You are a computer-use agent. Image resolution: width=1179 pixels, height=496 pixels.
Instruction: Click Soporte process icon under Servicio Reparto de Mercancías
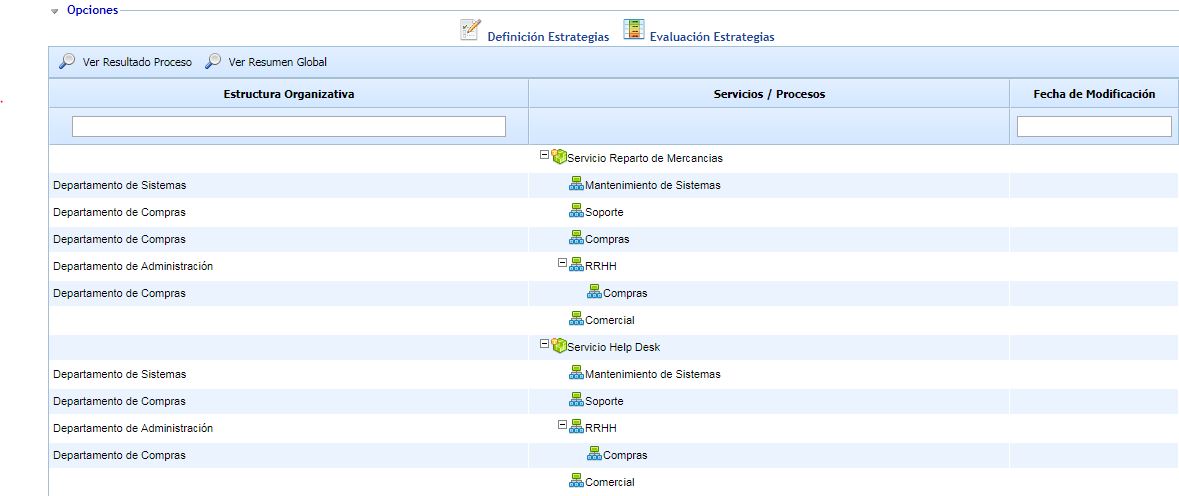(576, 211)
